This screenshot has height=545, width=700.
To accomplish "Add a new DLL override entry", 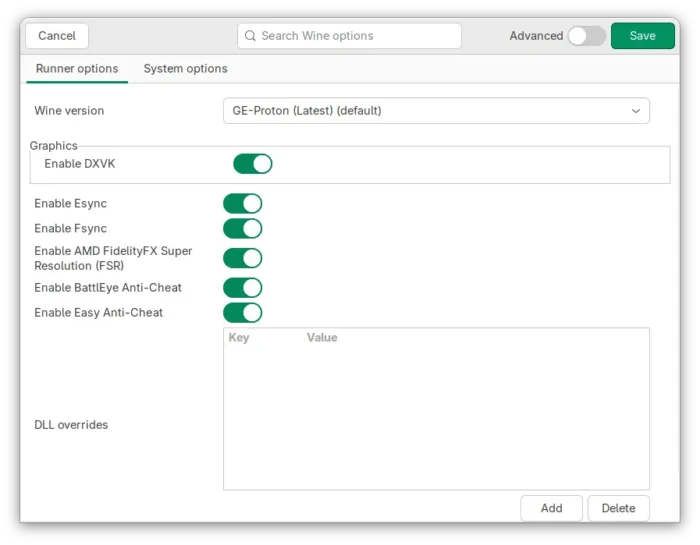I will pyautogui.click(x=551, y=508).
